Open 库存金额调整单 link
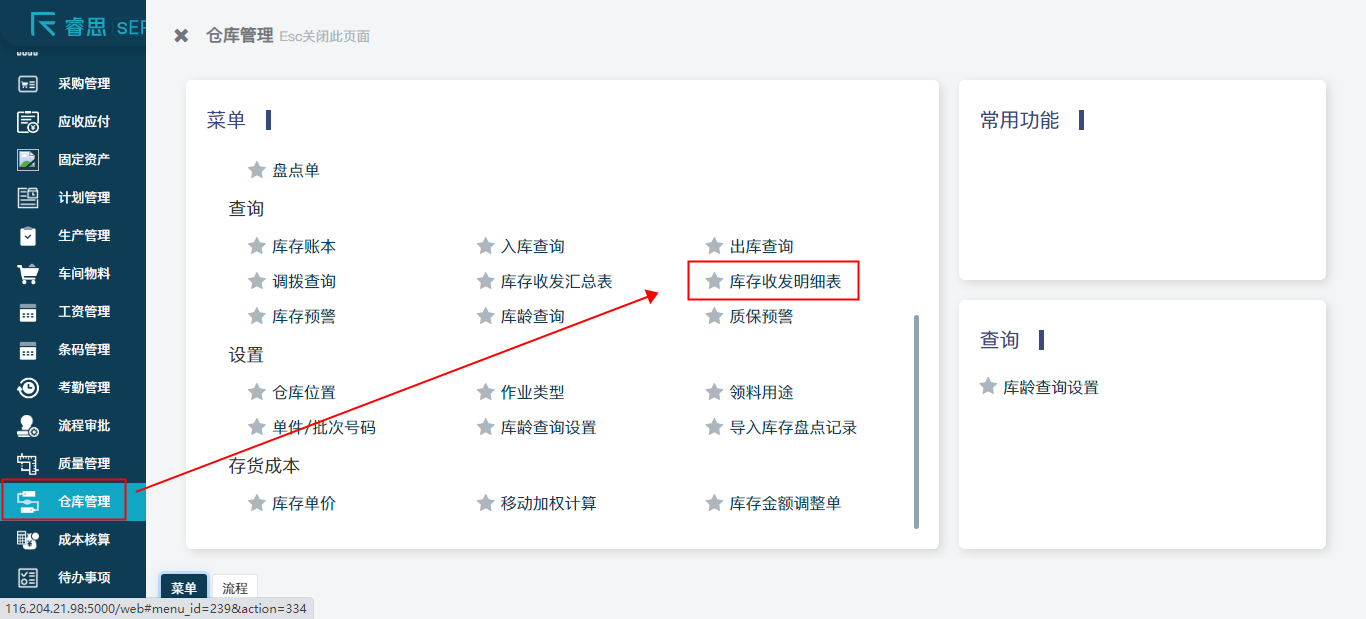Image resolution: width=1366 pixels, height=619 pixels. click(785, 503)
